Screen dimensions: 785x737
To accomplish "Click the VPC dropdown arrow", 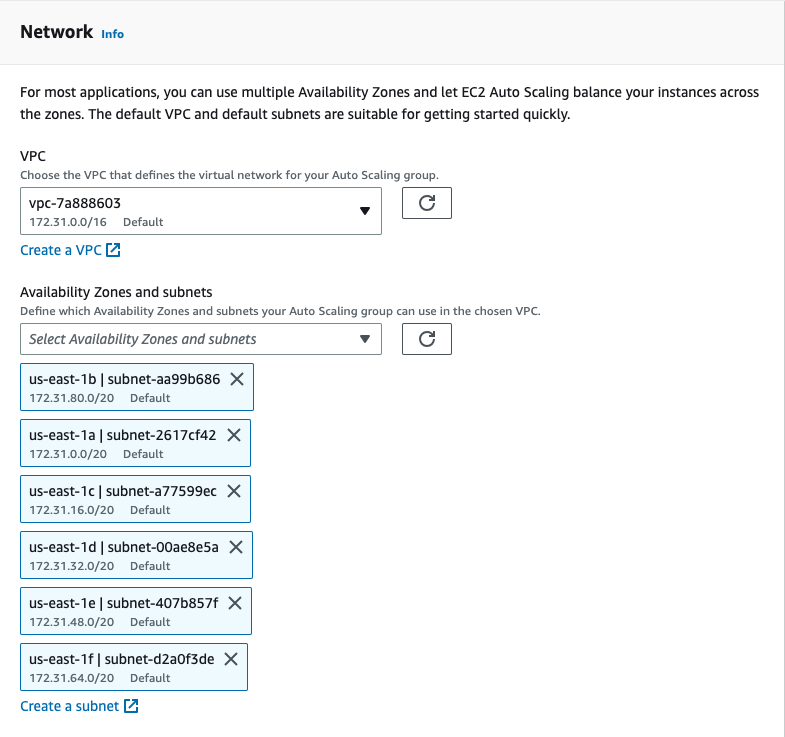I will click(365, 211).
